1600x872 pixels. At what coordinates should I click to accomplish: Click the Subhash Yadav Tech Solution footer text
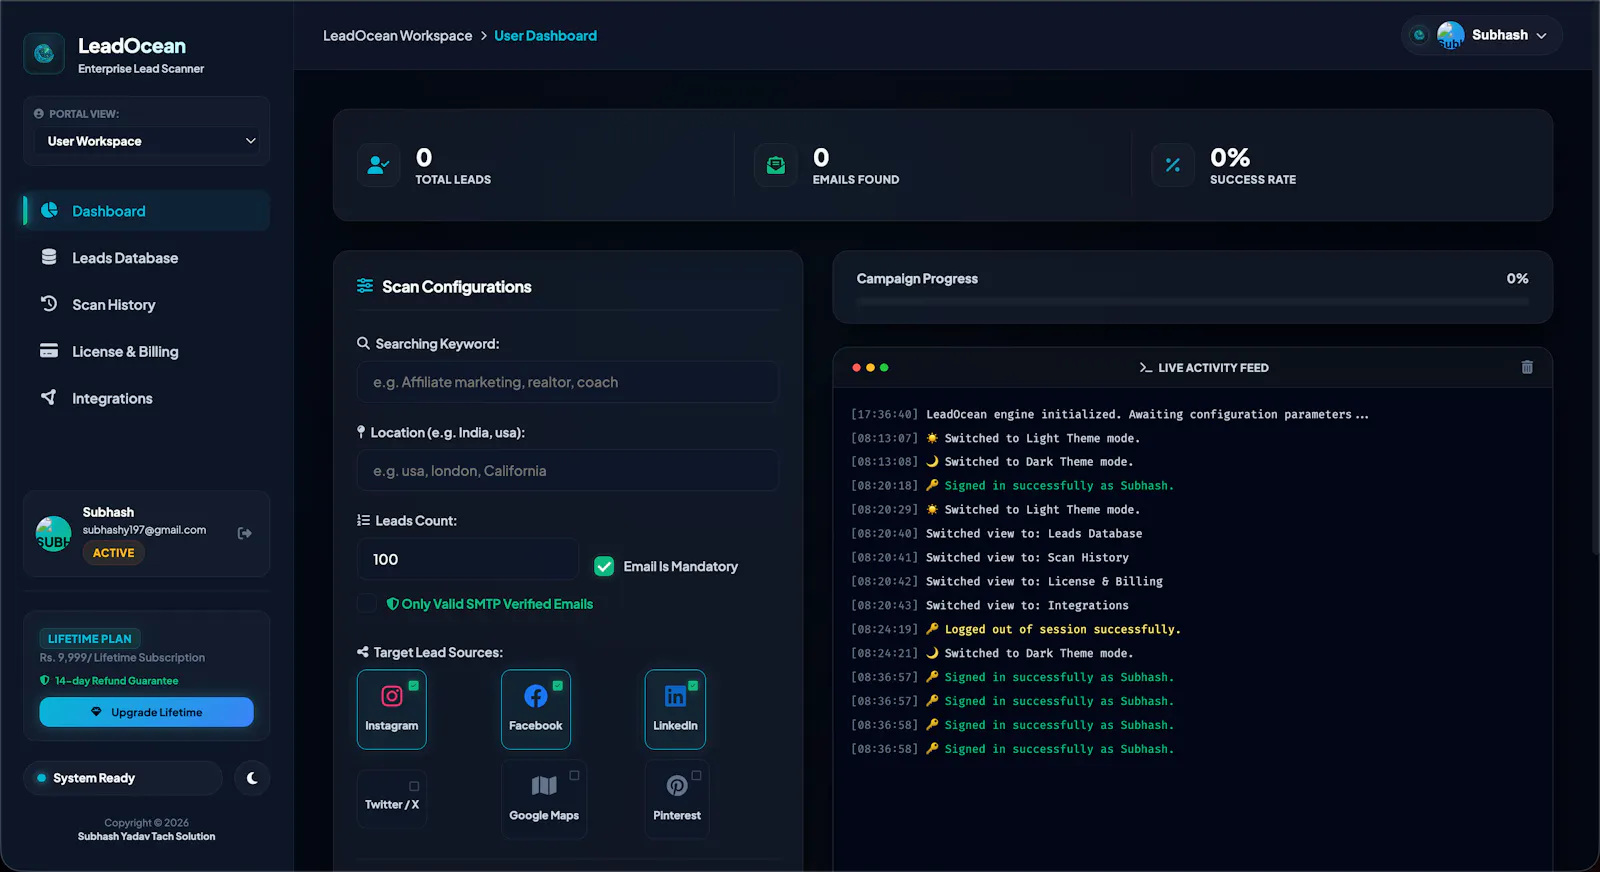(x=146, y=837)
